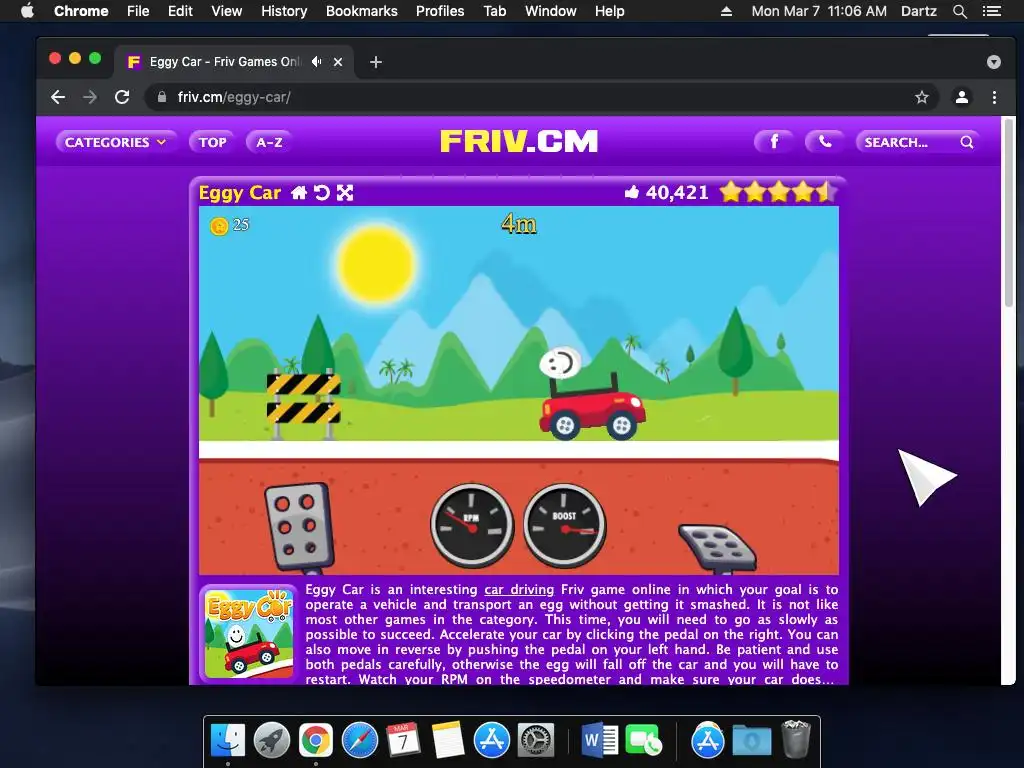Viewport: 1024px width, 768px height.
Task: Click the FRIV.CM logo
Action: [x=519, y=141]
